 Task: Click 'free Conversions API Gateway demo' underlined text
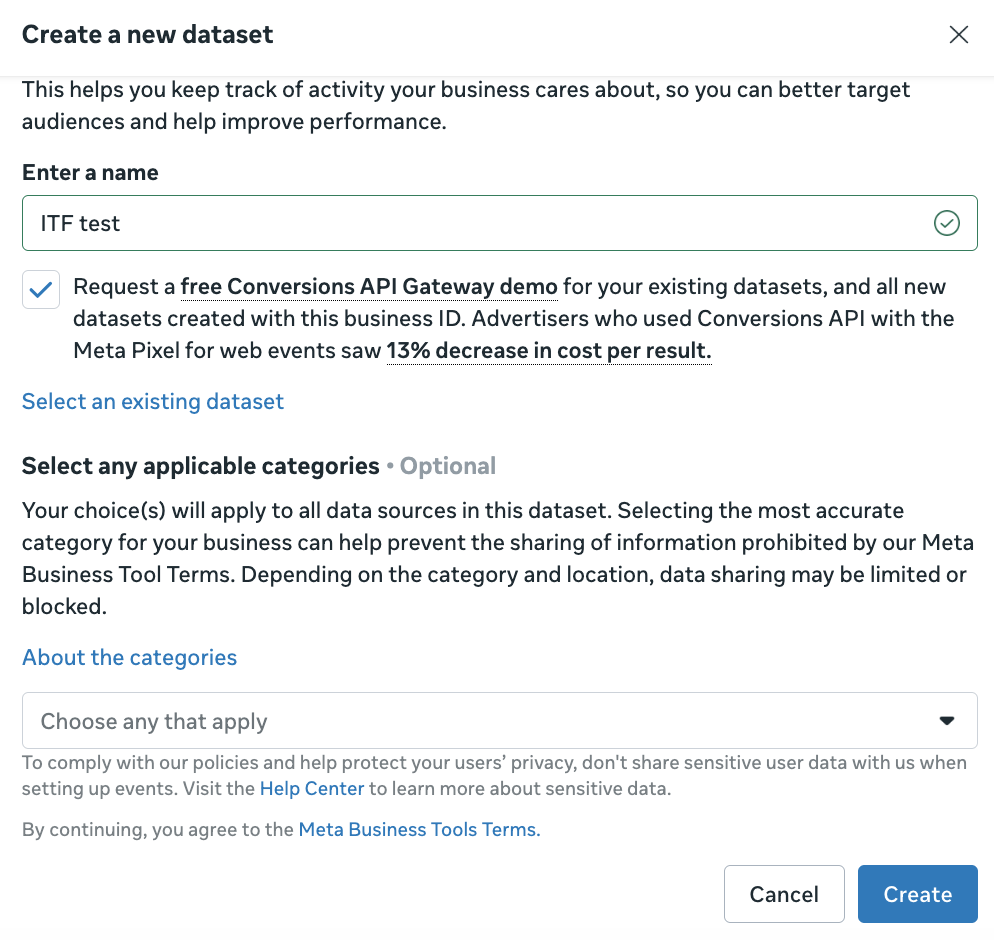[368, 287]
